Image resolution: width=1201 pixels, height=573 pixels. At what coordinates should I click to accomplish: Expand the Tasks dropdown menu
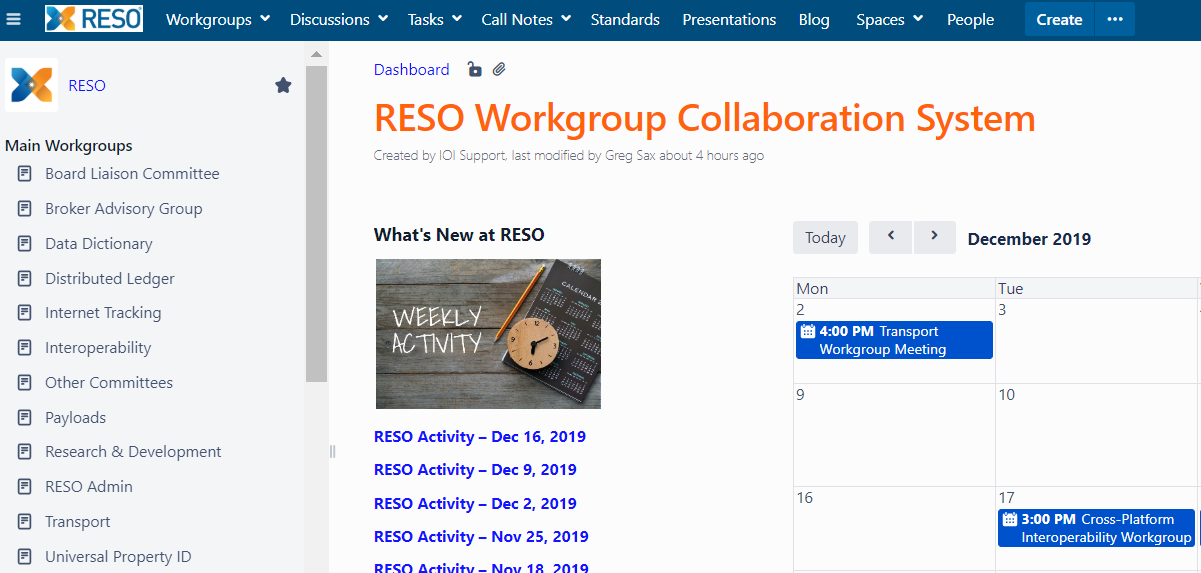[434, 19]
